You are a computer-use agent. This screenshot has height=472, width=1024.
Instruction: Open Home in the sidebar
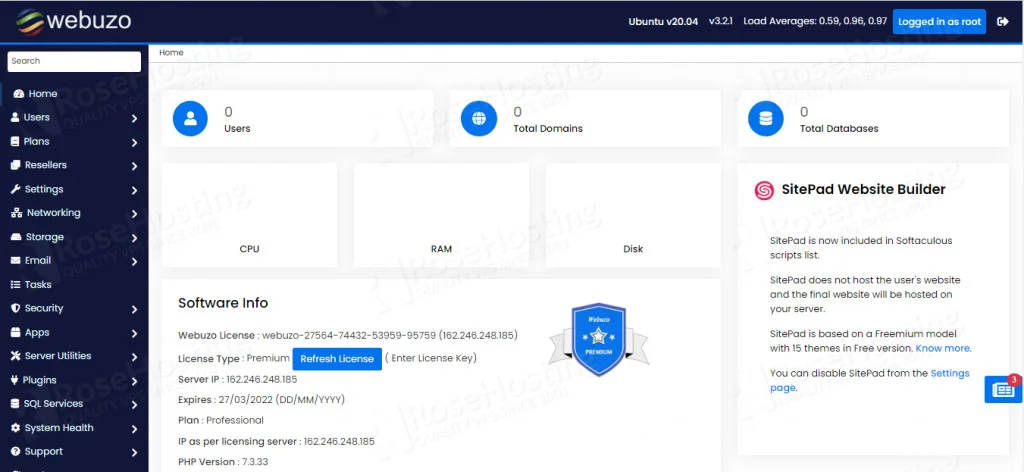[42, 94]
